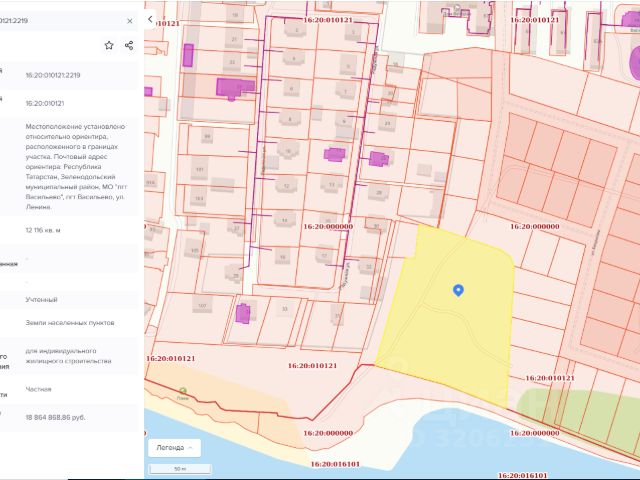Add parcel to favorites with star icon
This screenshot has height=480, width=640.
[x=109, y=45]
